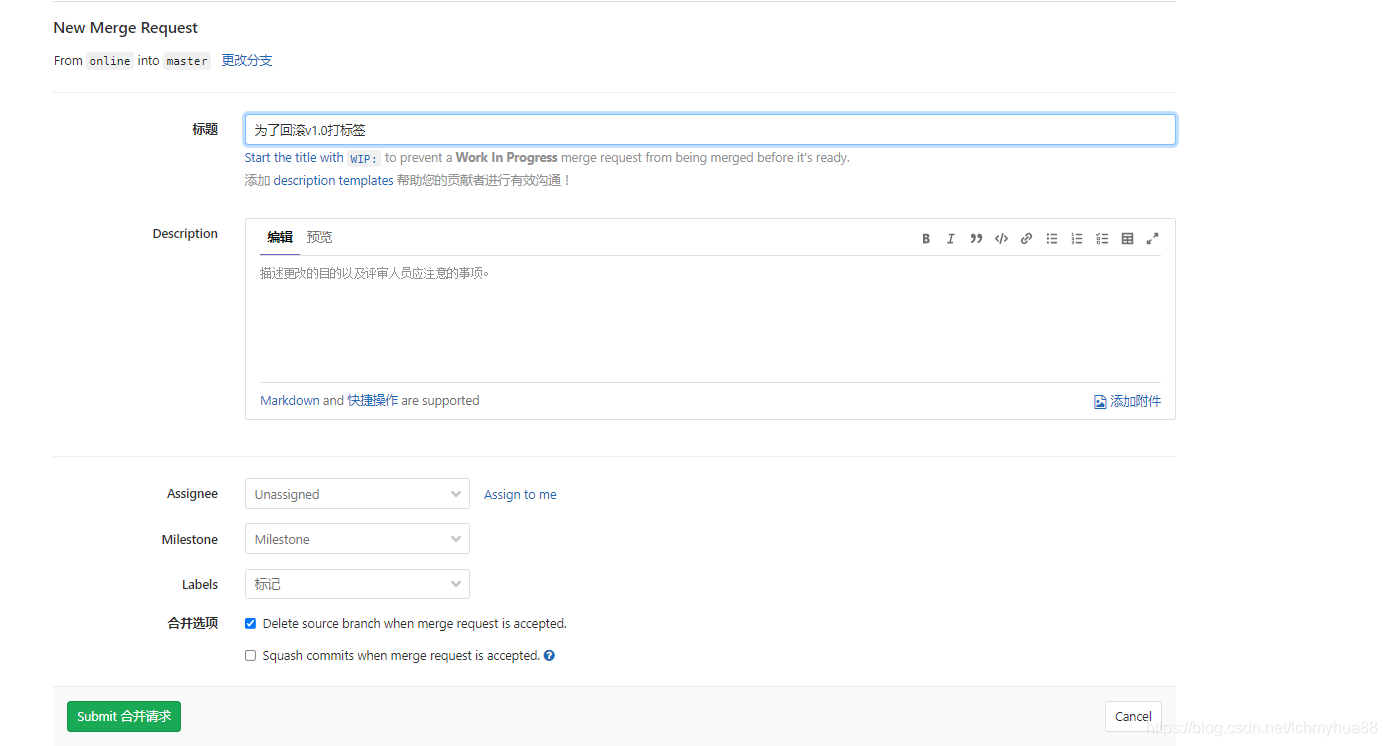Screen dimensions: 1387x746
Task: Expand the description editor to fullscreen
Action: (1152, 238)
